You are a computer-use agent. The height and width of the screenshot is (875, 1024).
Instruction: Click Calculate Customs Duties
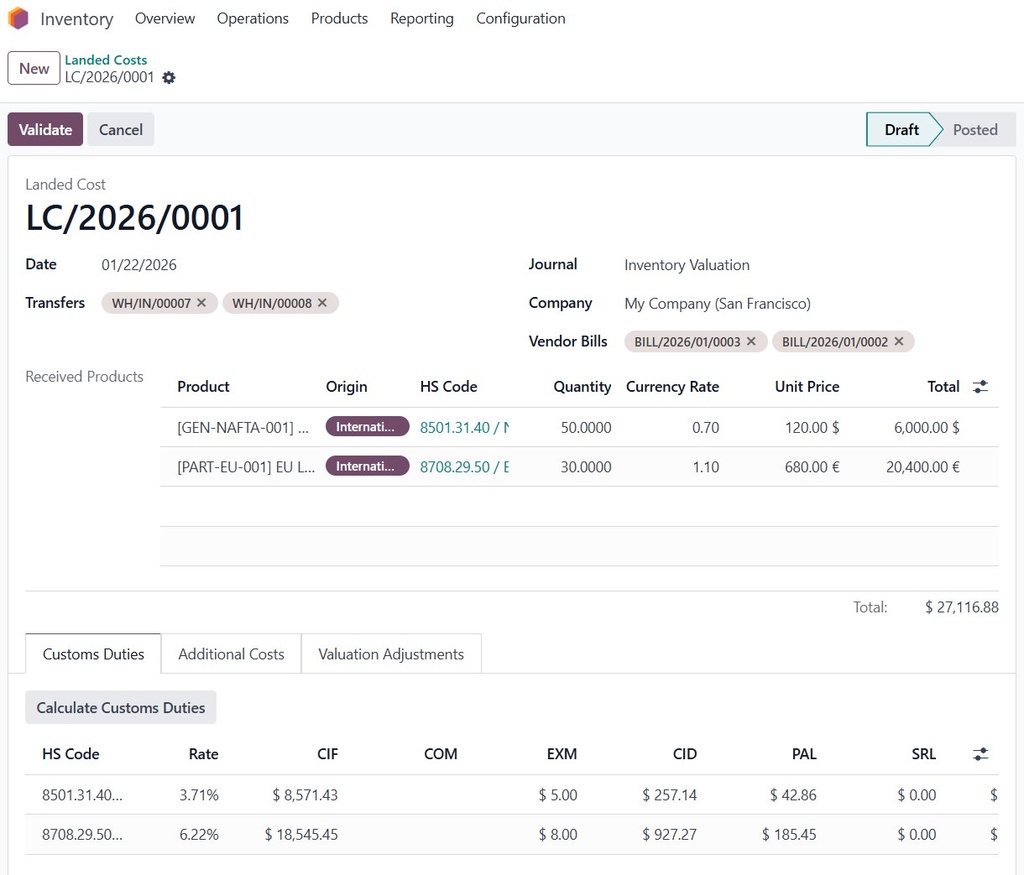(x=120, y=707)
